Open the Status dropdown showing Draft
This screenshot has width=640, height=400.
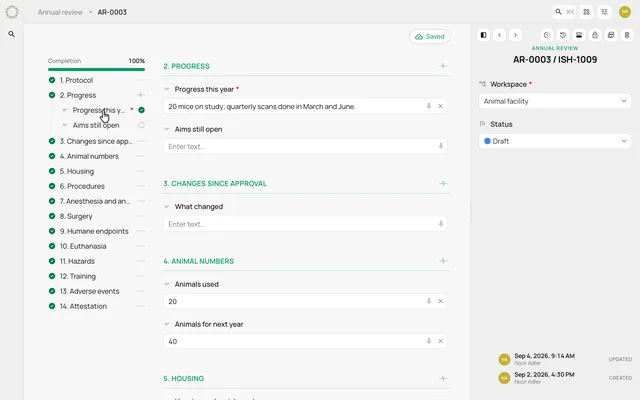pos(555,141)
